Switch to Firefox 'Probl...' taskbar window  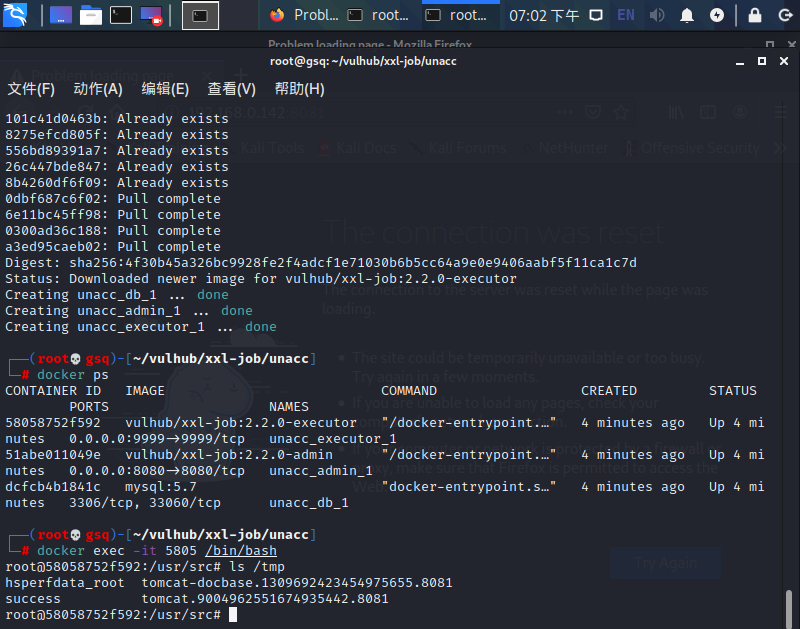pyautogui.click(x=304, y=15)
